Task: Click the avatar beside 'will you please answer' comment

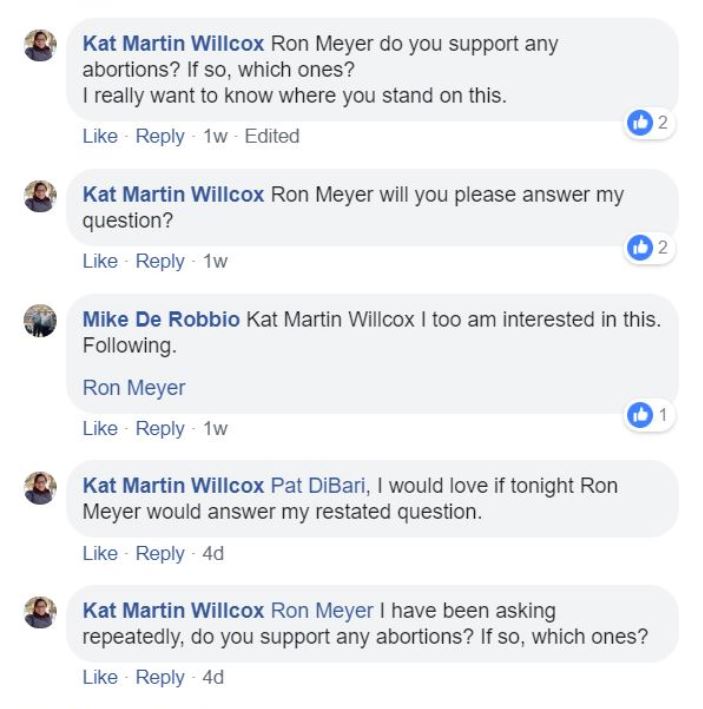Action: pos(40,196)
